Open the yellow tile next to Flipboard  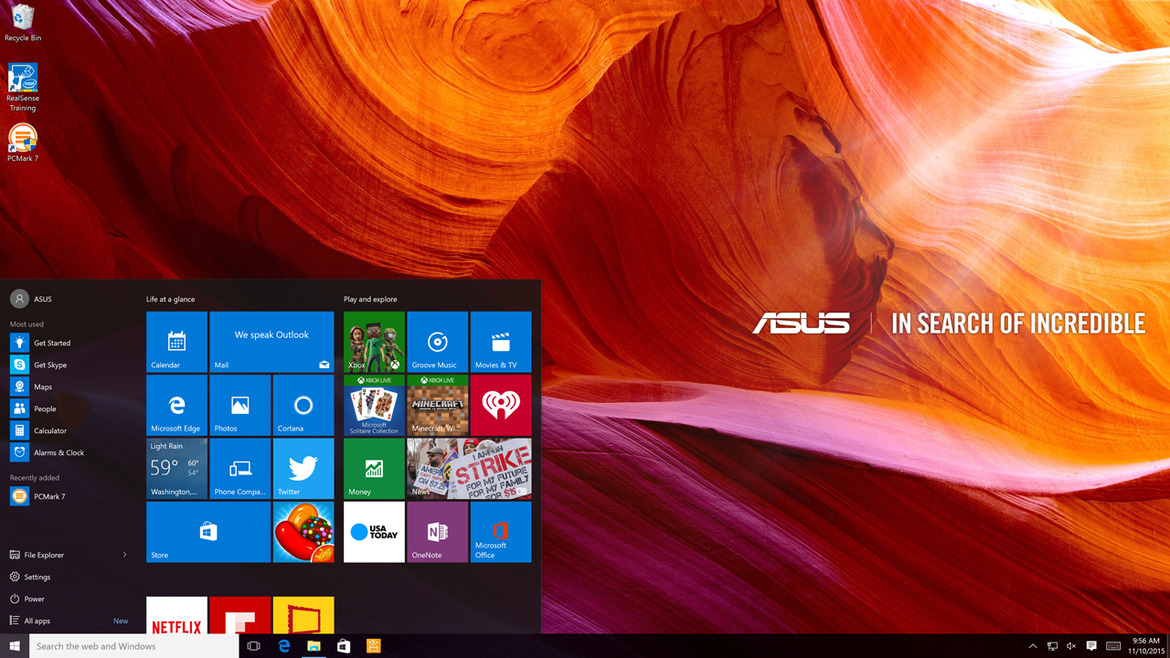(x=304, y=615)
